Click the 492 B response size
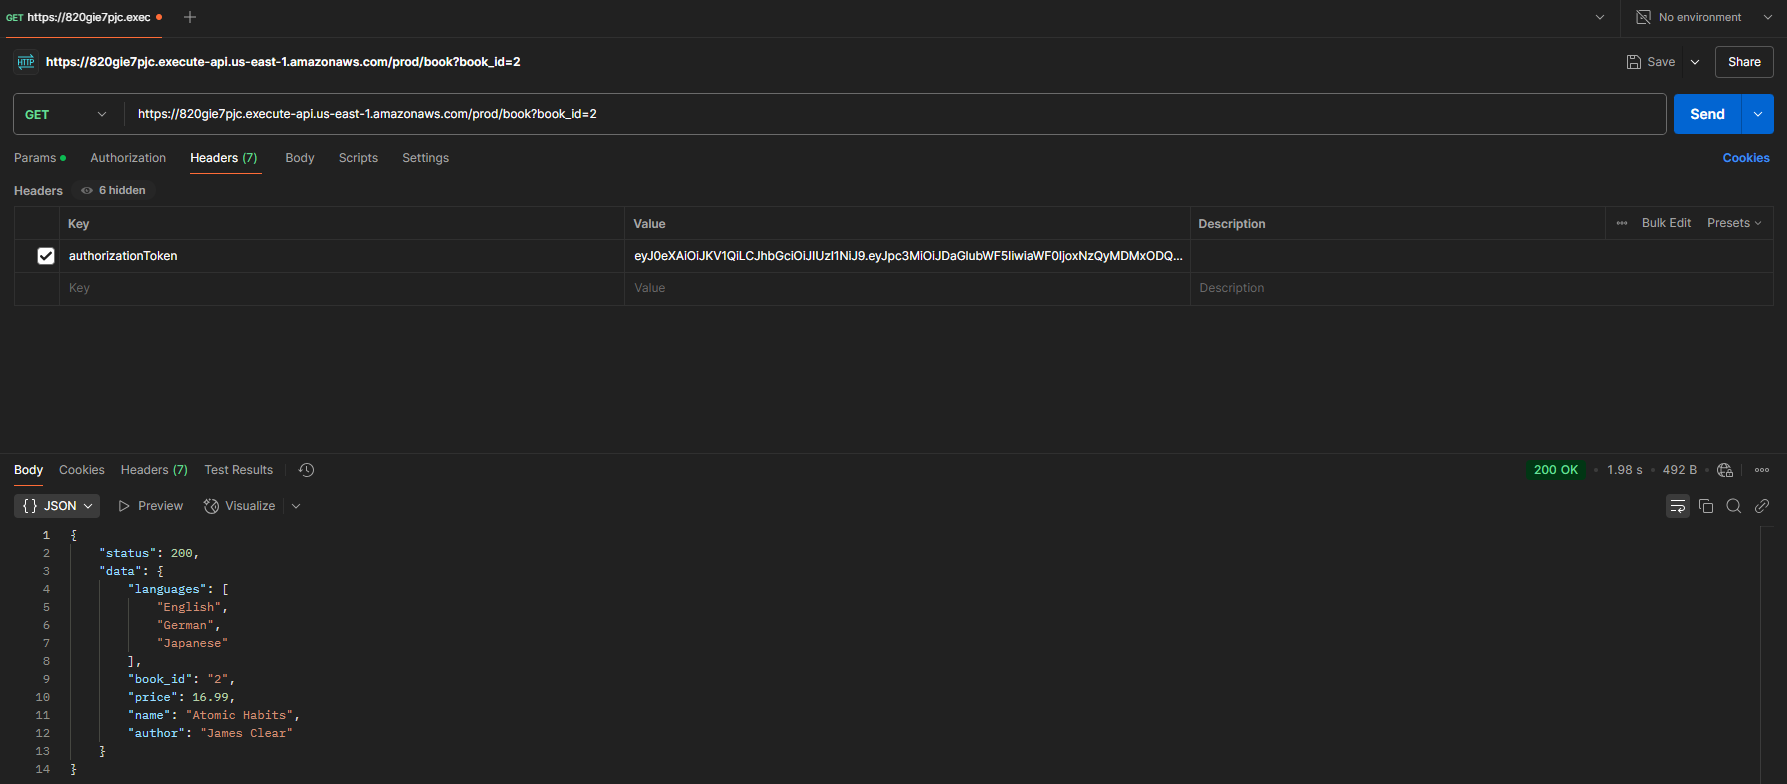The height and width of the screenshot is (784, 1787). [x=1680, y=470]
